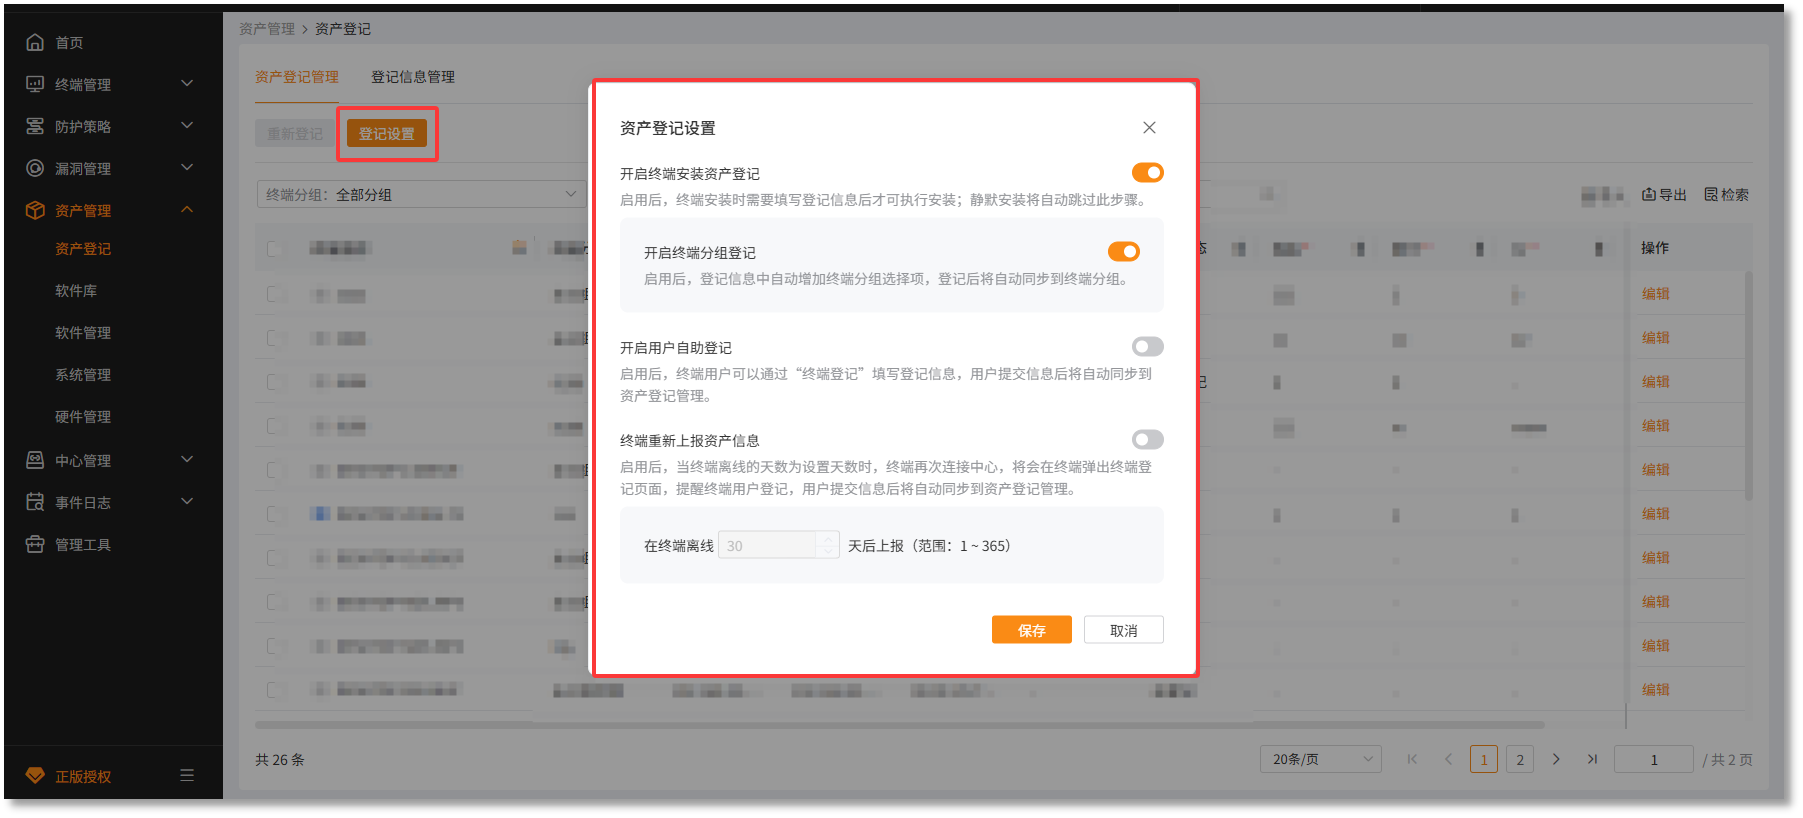Click the 事件日志 calendar icon
Viewport: 1803px width, 818px height.
point(35,502)
